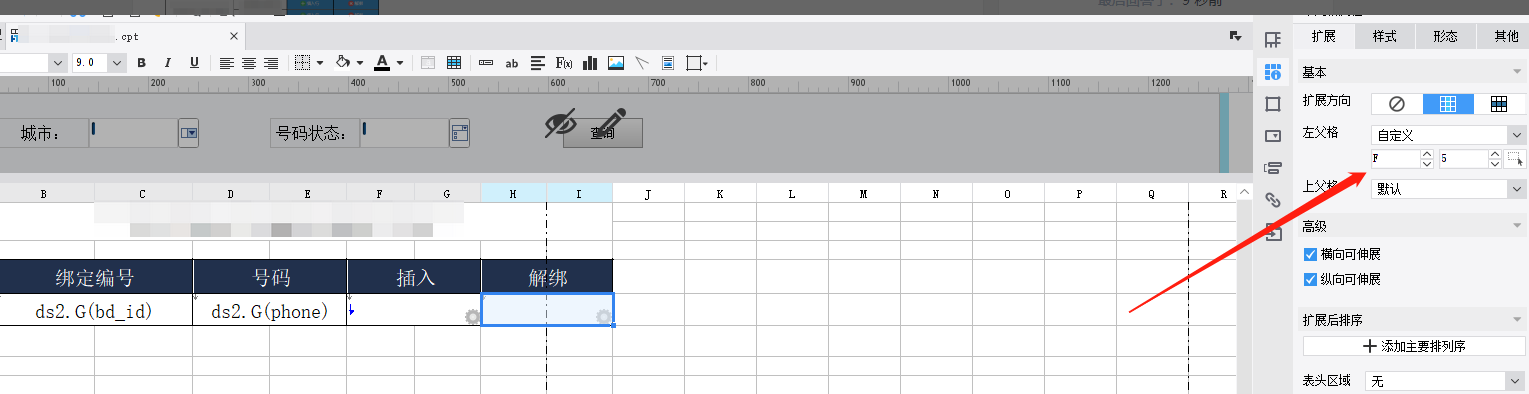The height and width of the screenshot is (394, 1529).
Task: Open font size 9.0 dropdown
Action: click(x=117, y=63)
